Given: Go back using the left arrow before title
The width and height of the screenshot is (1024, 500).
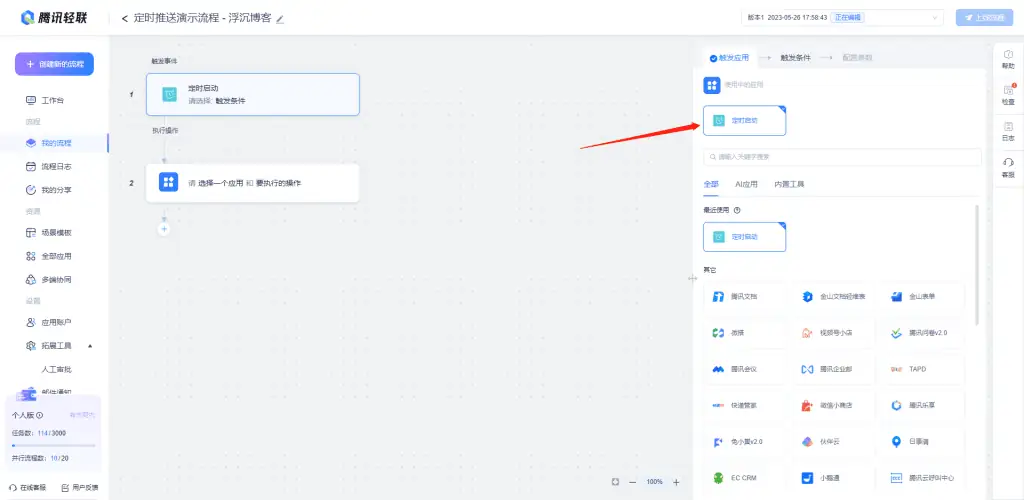Looking at the screenshot, I should coord(124,18).
